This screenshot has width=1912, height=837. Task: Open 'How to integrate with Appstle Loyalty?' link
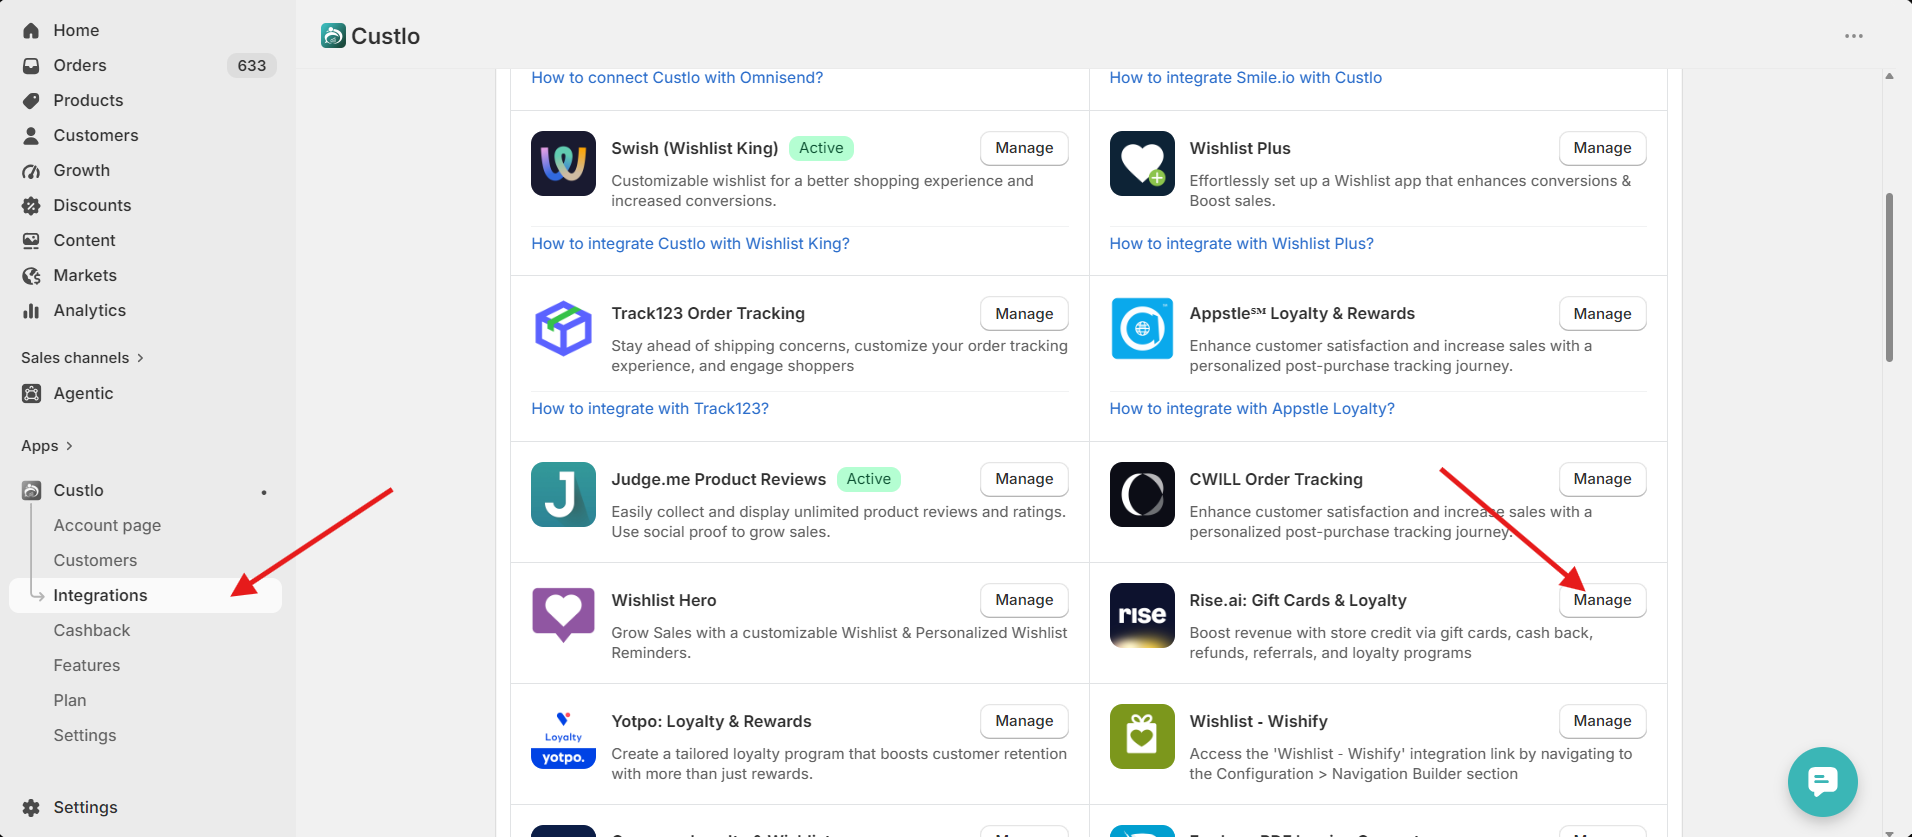[1252, 409]
